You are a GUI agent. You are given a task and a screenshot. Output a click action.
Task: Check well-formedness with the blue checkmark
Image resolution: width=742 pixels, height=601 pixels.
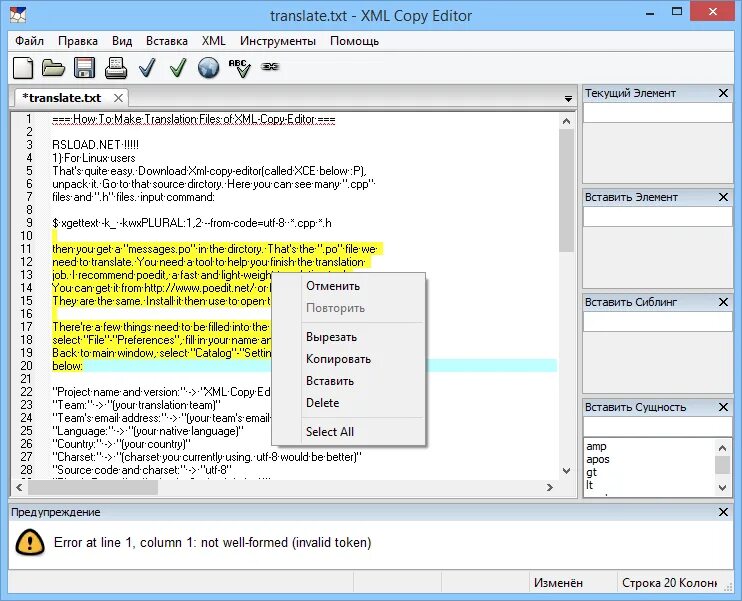(147, 68)
